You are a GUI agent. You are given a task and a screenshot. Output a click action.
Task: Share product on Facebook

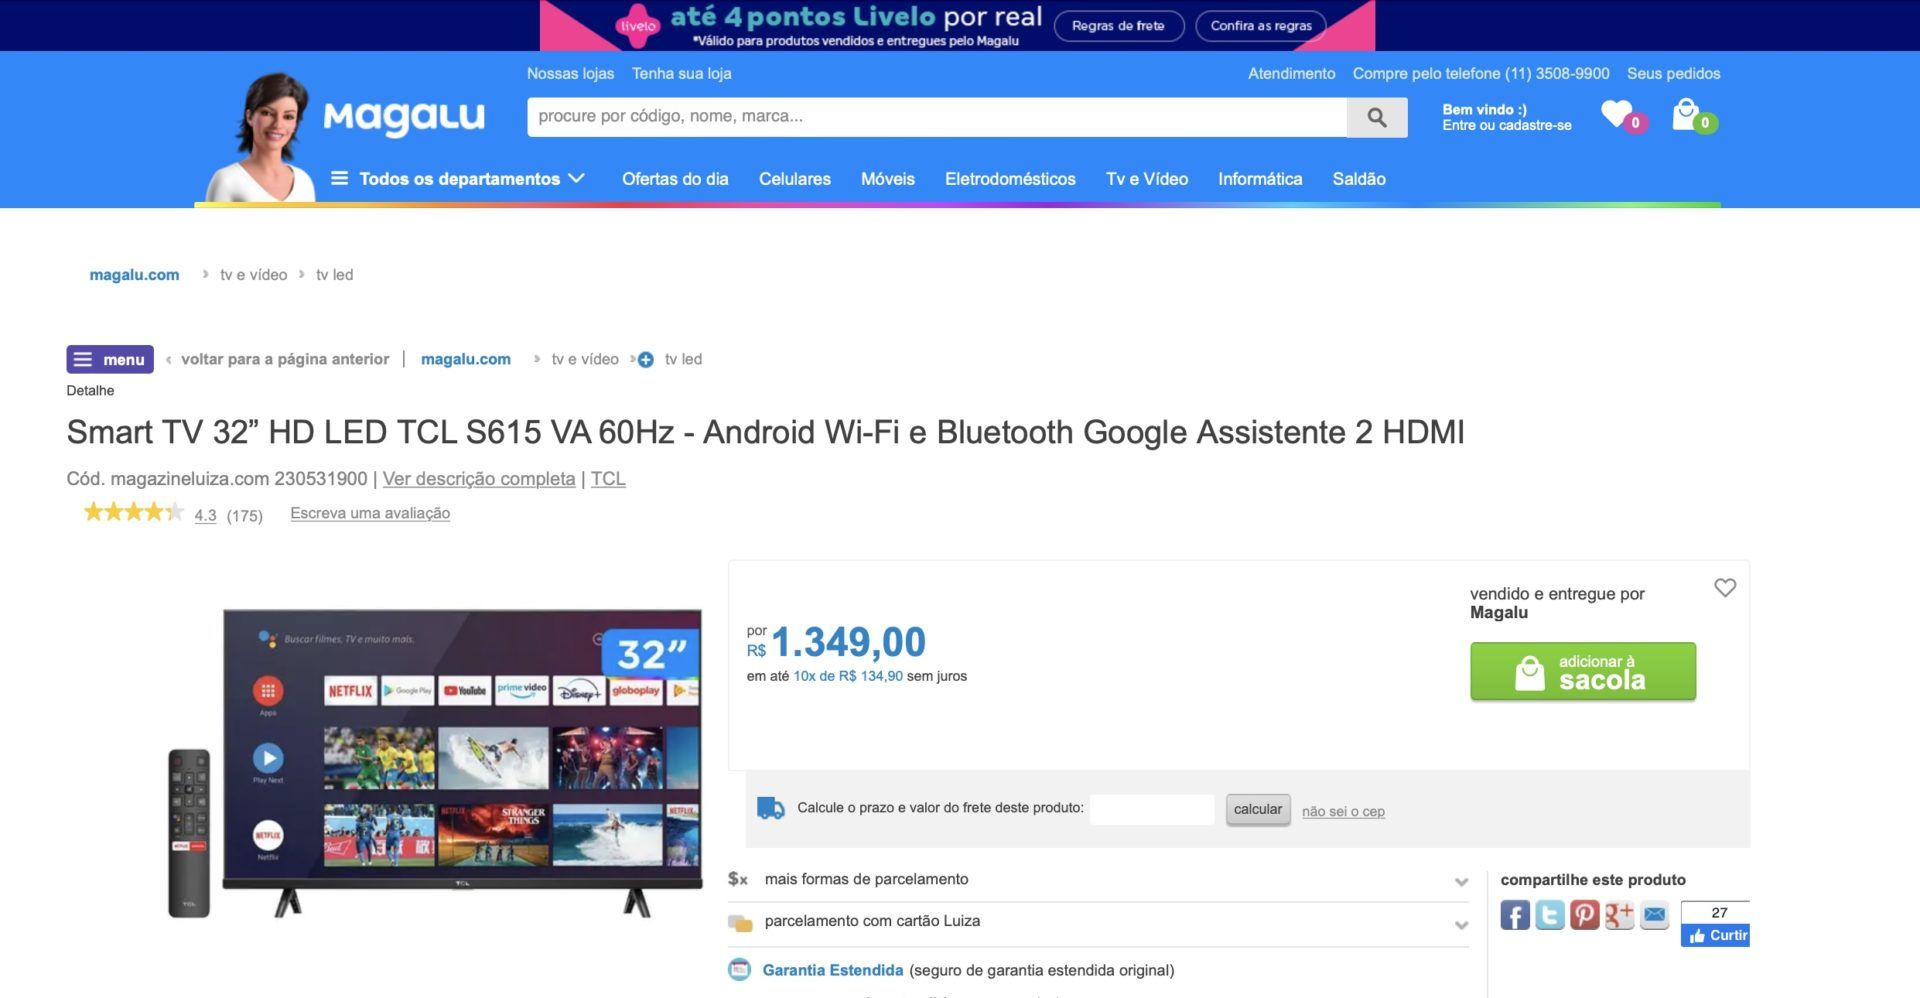pos(1515,915)
